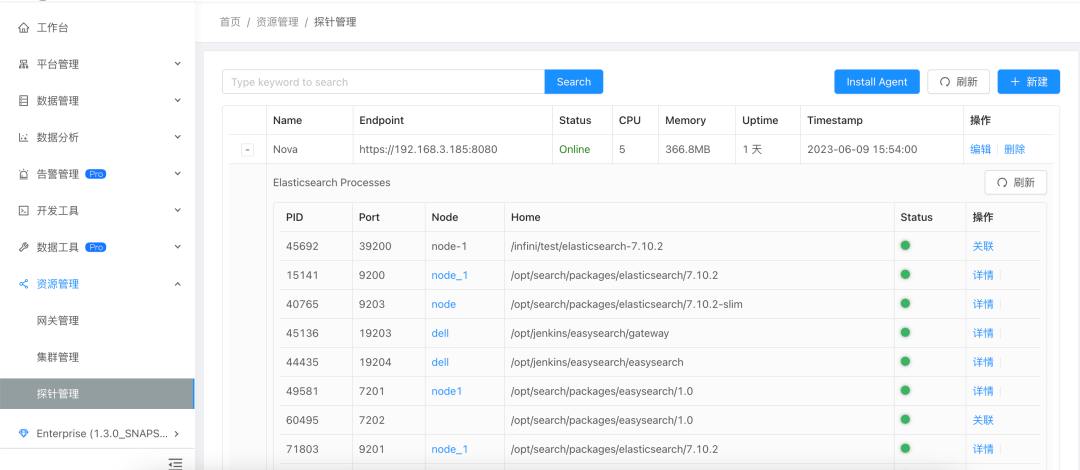Click the 开发工具 console icon
The image size is (1080, 470).
click(x=23, y=211)
